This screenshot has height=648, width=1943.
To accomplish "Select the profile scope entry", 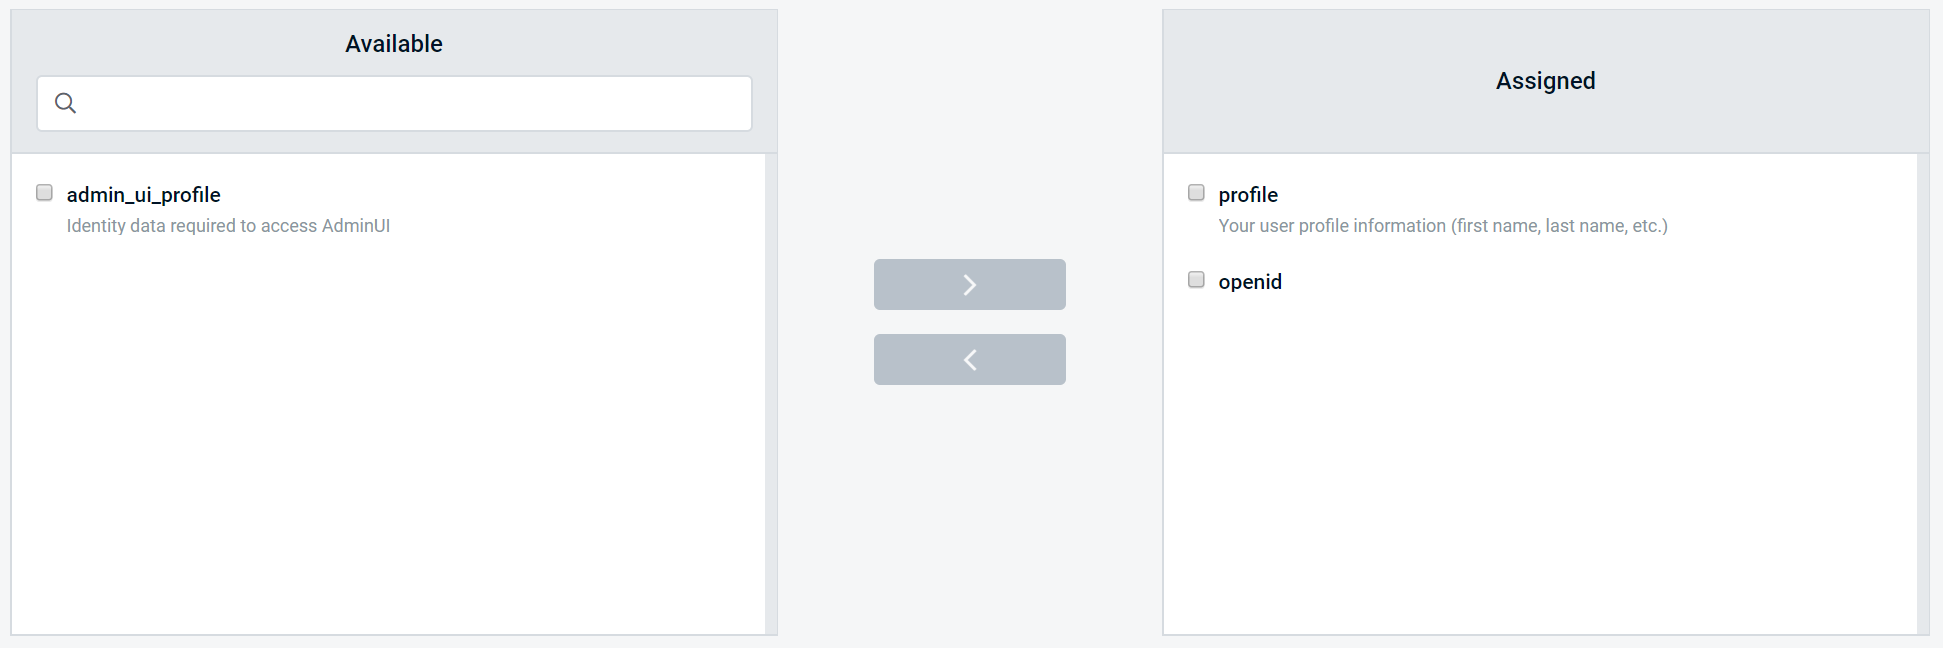I will (1247, 194).
